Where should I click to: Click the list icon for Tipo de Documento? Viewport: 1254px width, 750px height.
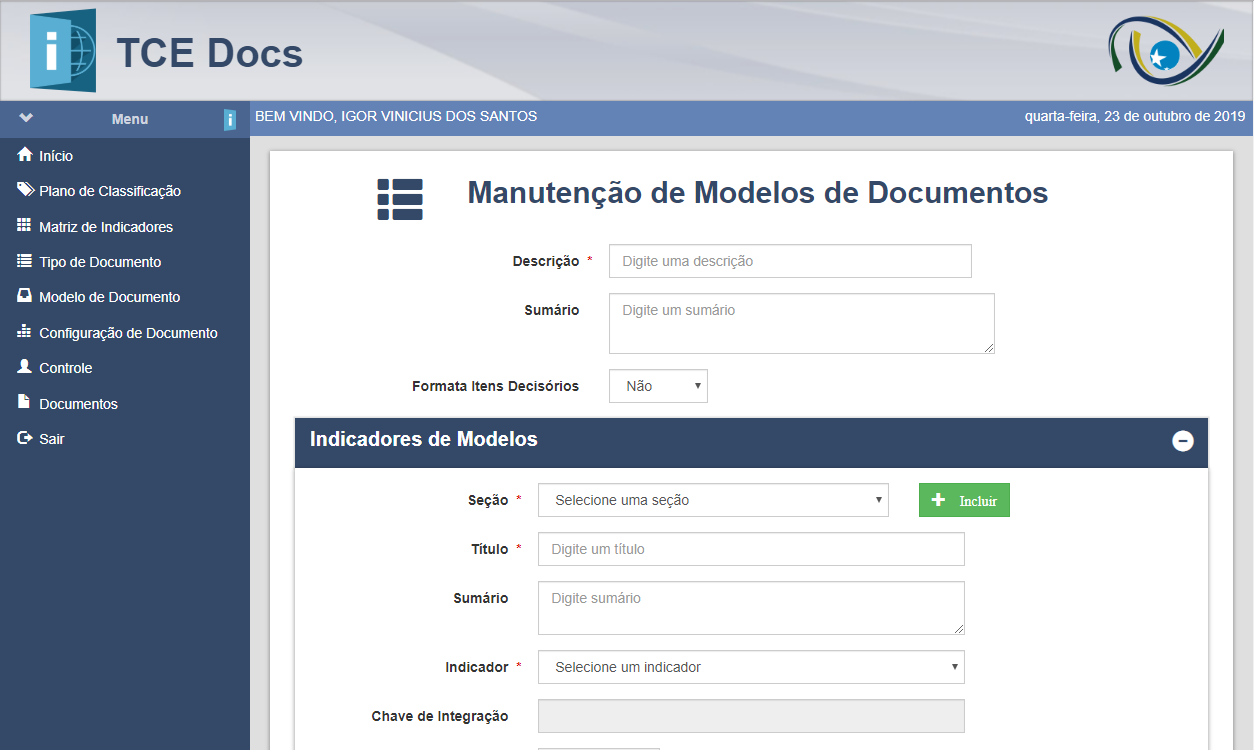click(x=25, y=261)
